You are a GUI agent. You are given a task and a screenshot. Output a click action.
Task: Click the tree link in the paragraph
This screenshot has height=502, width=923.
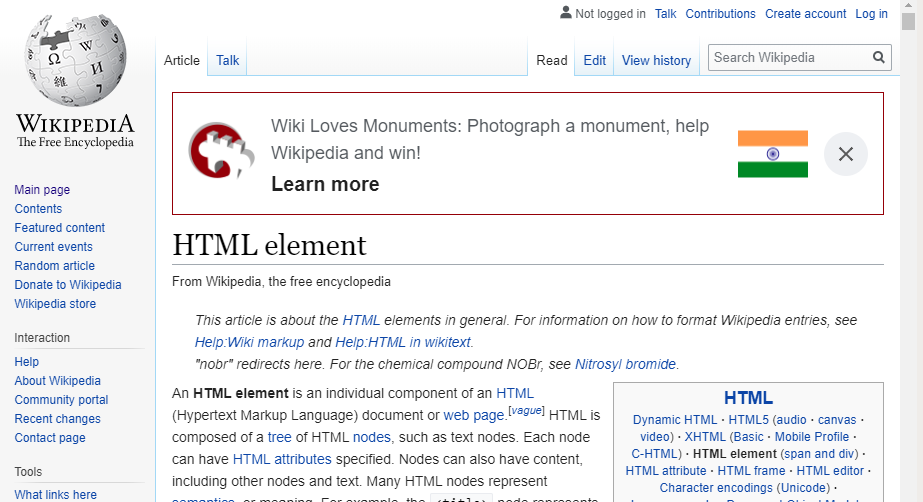tap(279, 437)
